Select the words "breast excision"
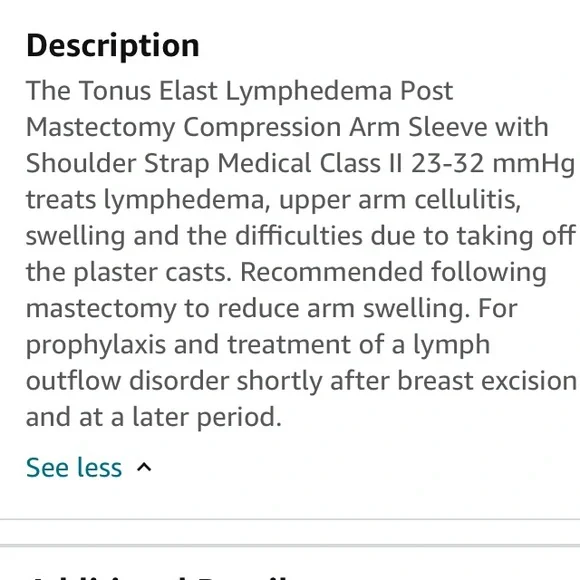This screenshot has height=580, width=580. 487,381
